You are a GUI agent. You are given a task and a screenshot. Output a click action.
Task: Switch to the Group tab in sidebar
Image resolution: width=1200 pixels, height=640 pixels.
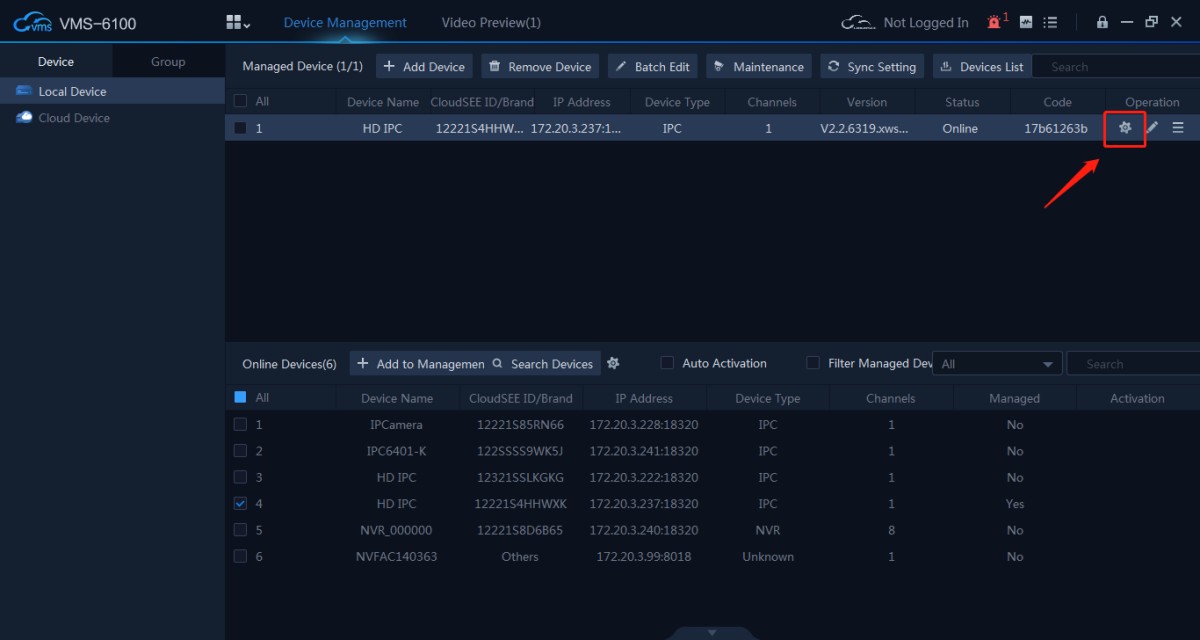coord(168,62)
